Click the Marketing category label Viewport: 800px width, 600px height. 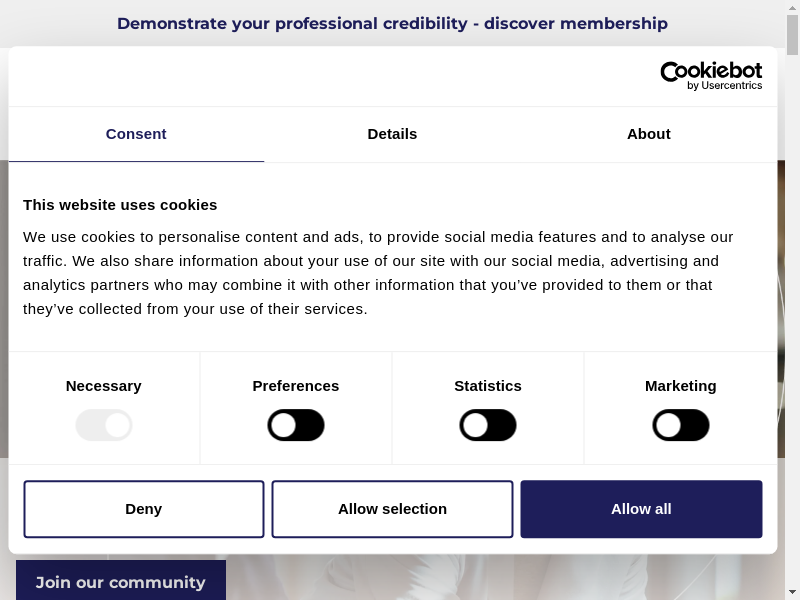681,386
